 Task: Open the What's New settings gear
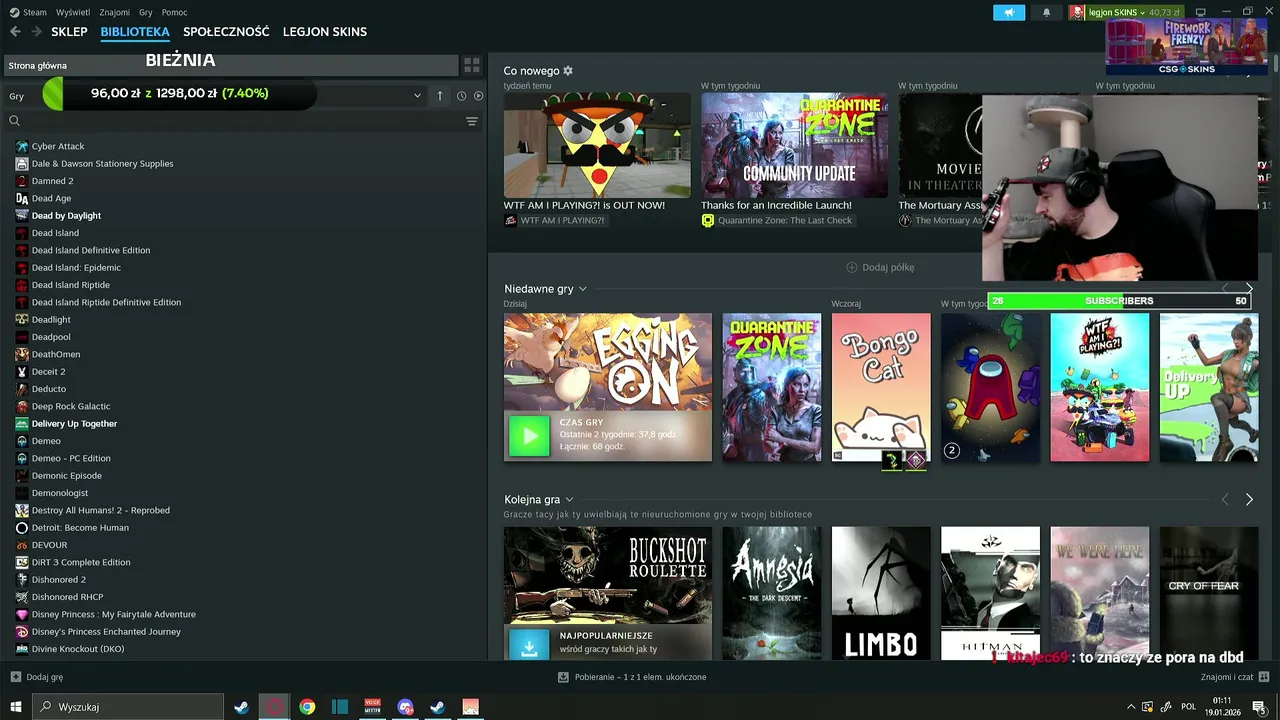pyautogui.click(x=568, y=71)
